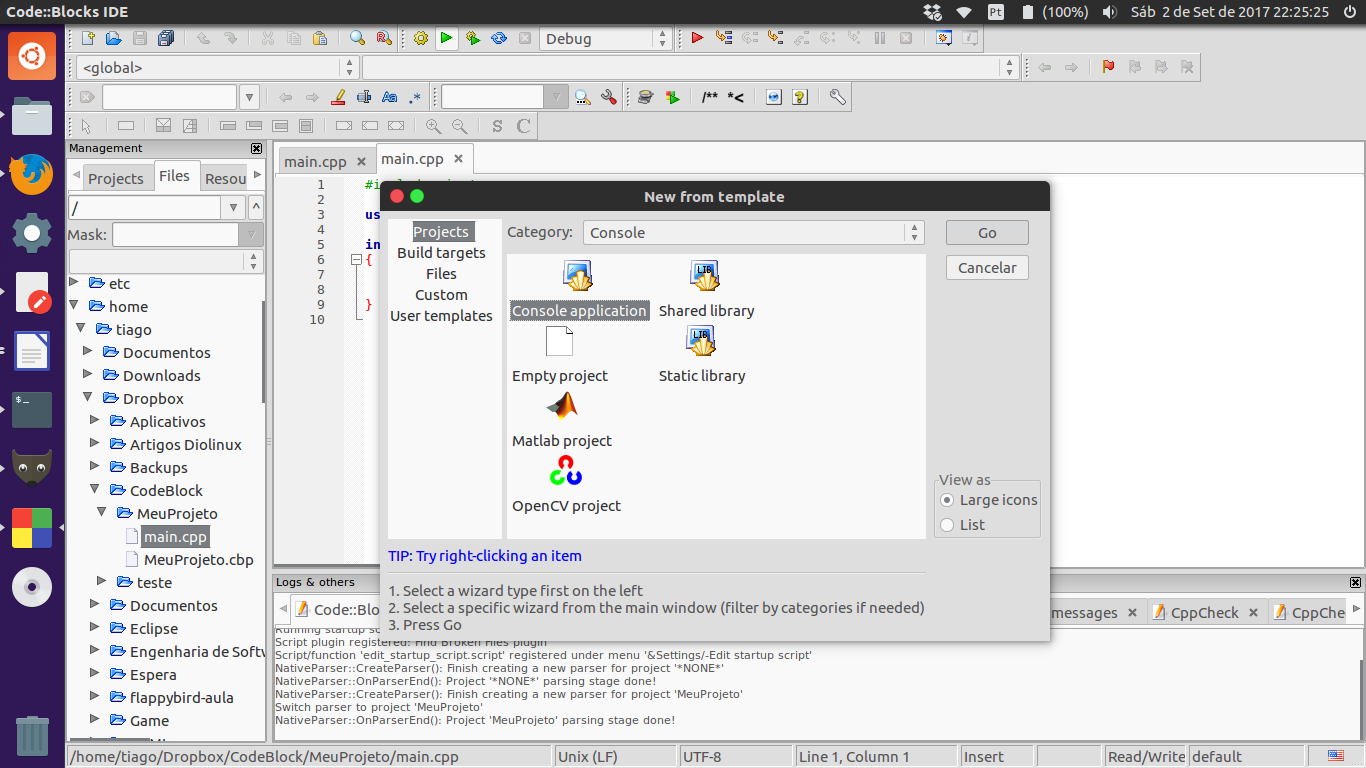1366x768 pixels.
Task: Open the Mask dropdown in Files panel
Action: 252,235
